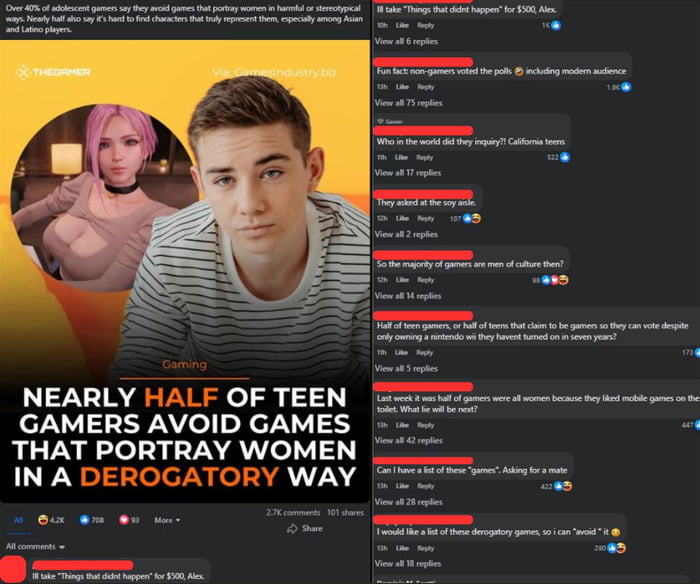Click reaction icons on 'men of culture' comment
Viewport: 700px width, 584px height.
554,280
